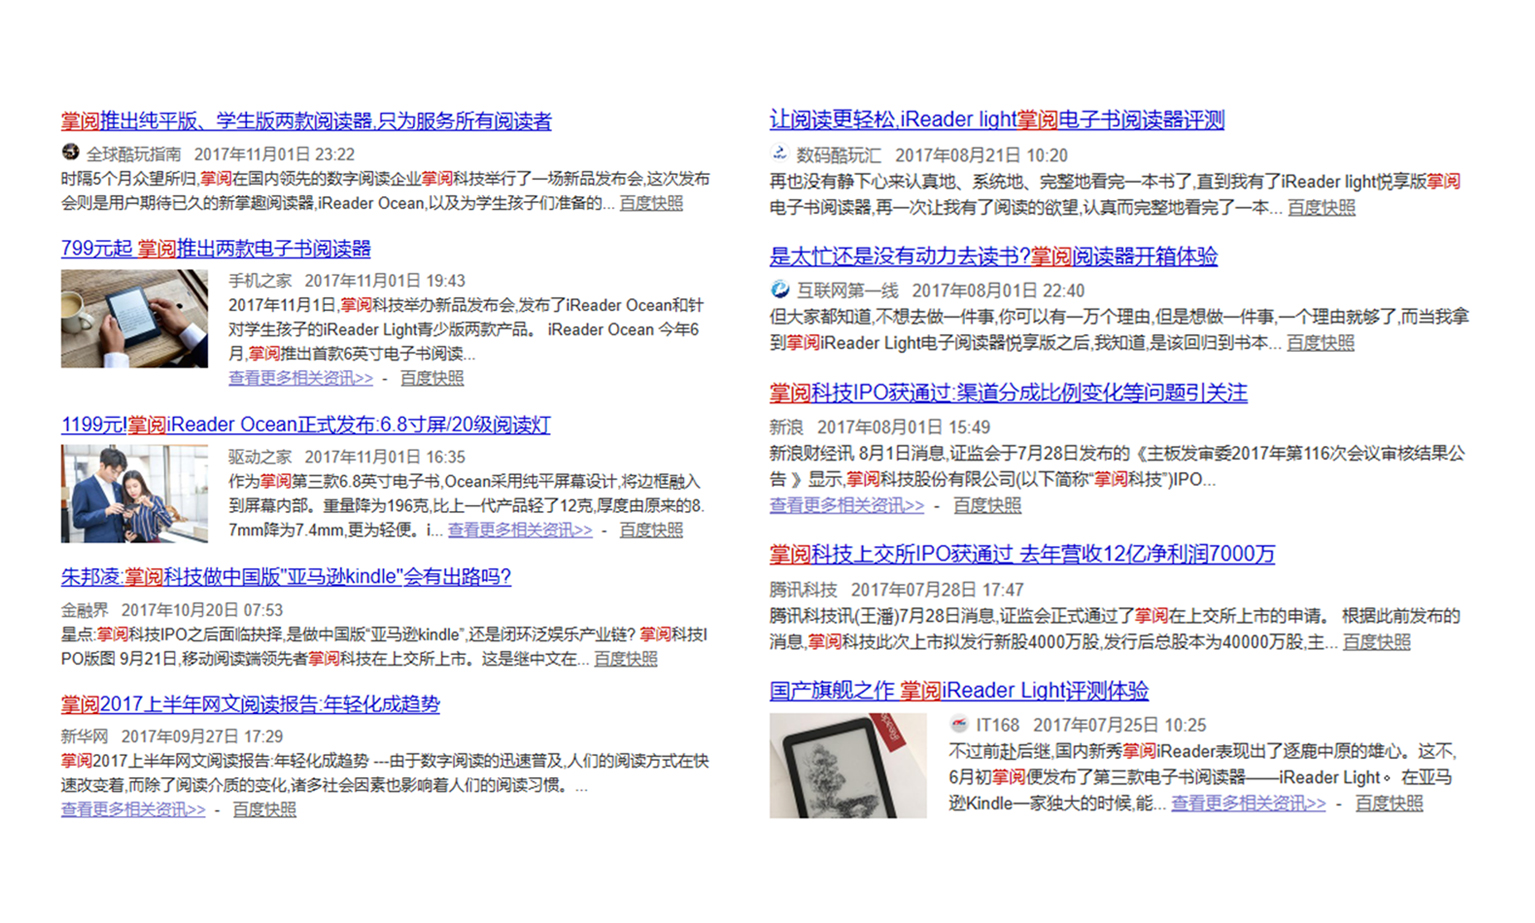Click 查看更多相关资讯 in 驱动之家 result
The width and height of the screenshot is (1535, 923).
click(520, 530)
